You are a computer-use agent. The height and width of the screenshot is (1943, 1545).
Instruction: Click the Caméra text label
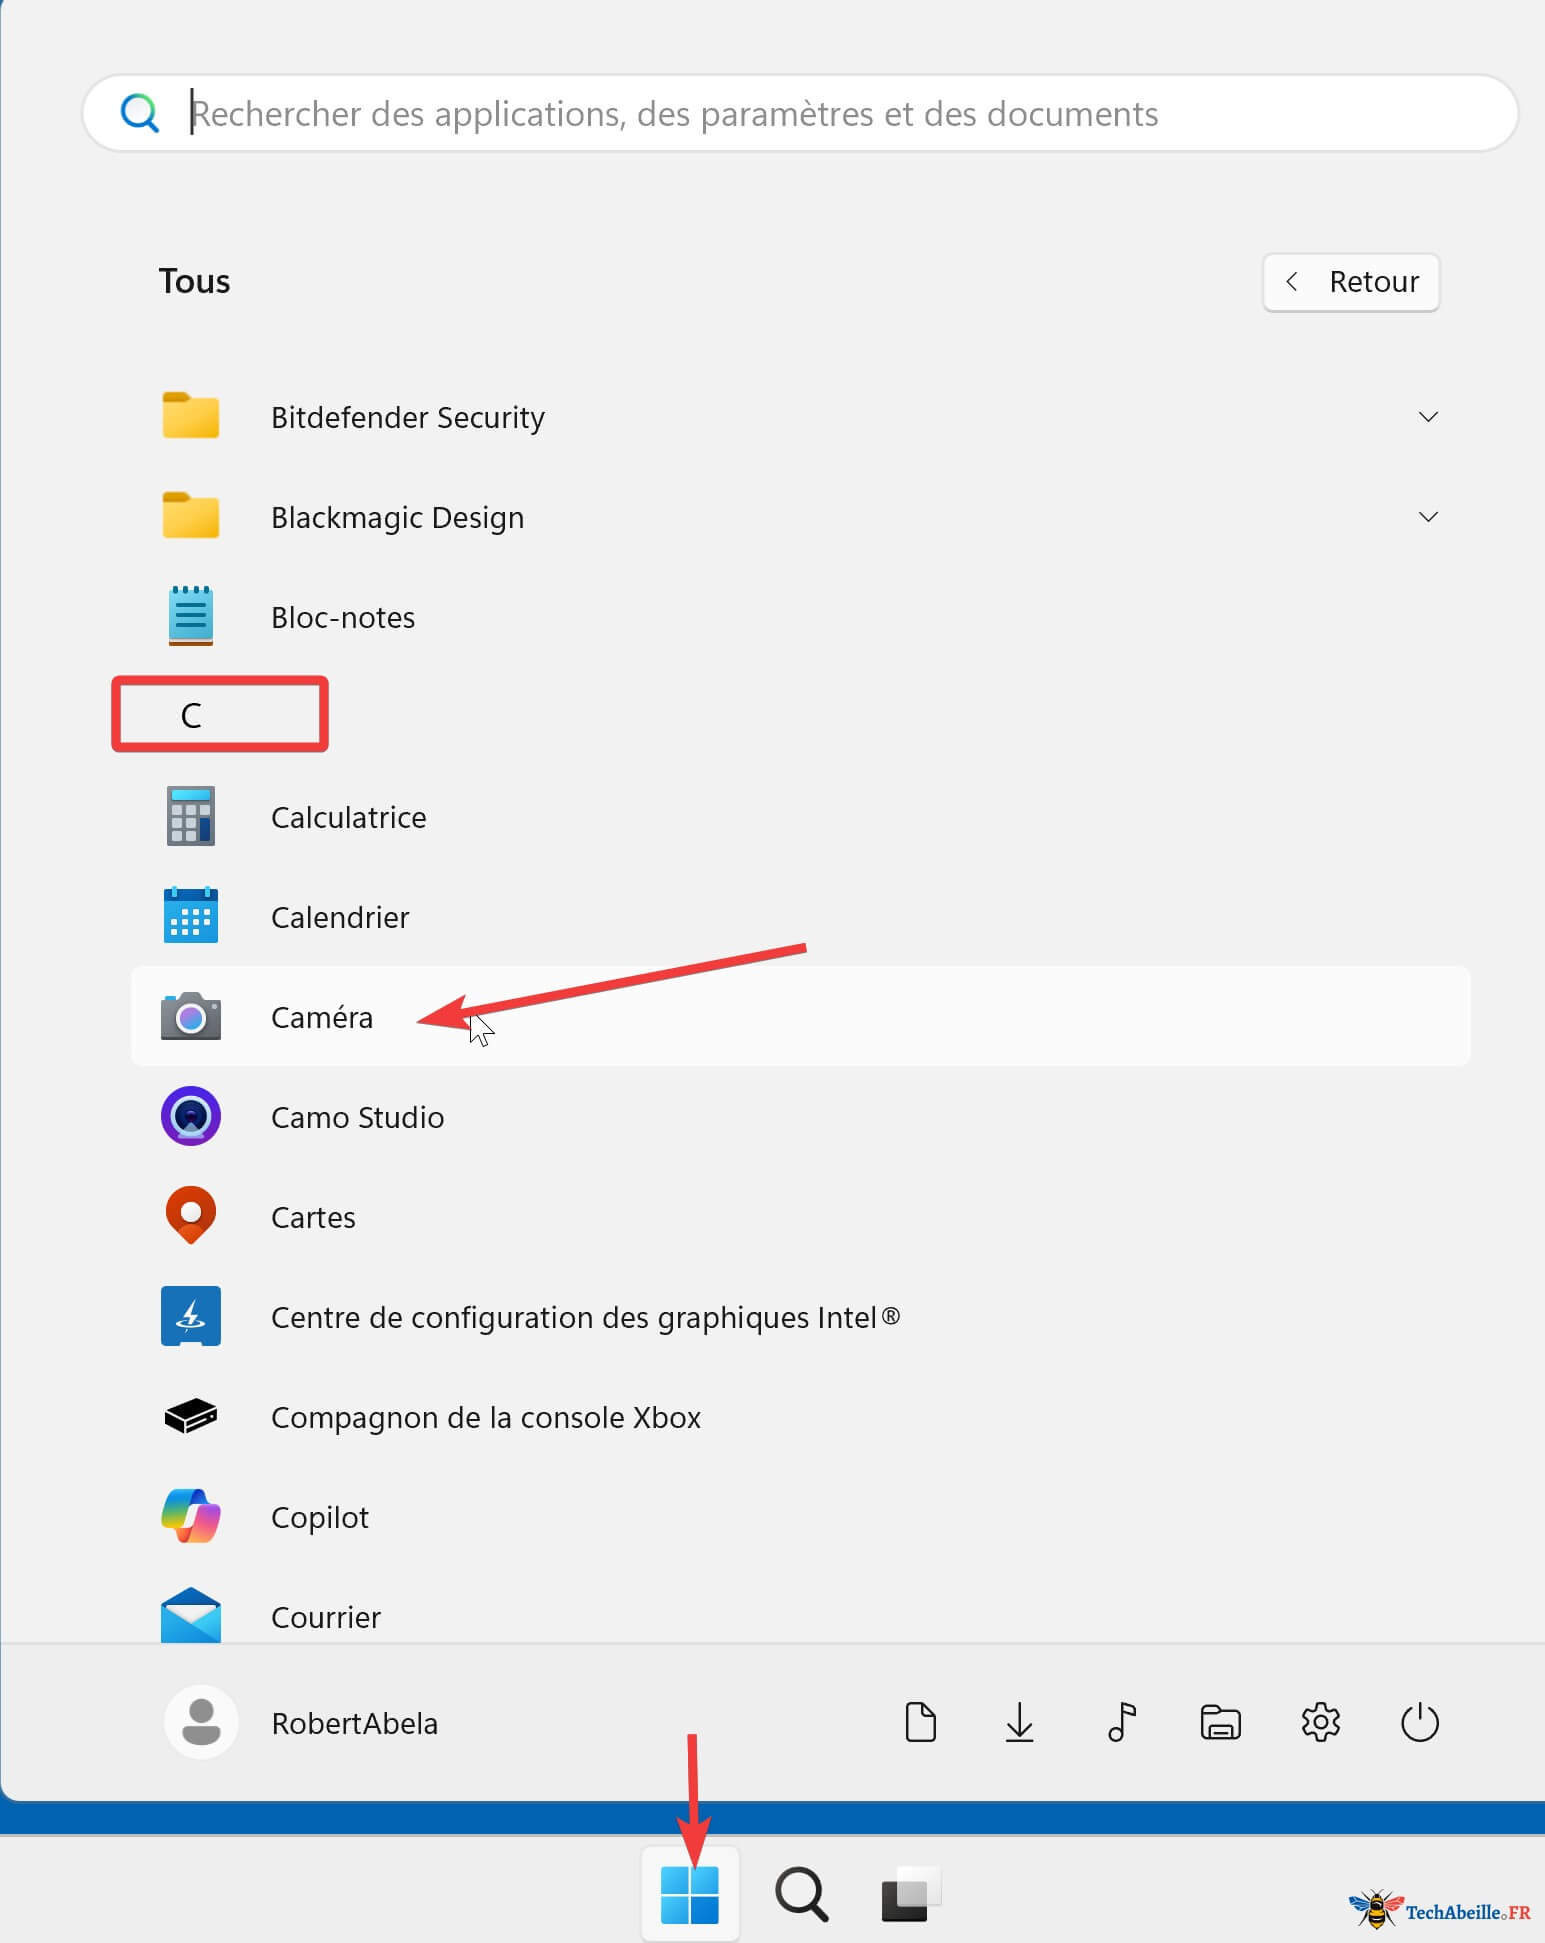tap(322, 1017)
